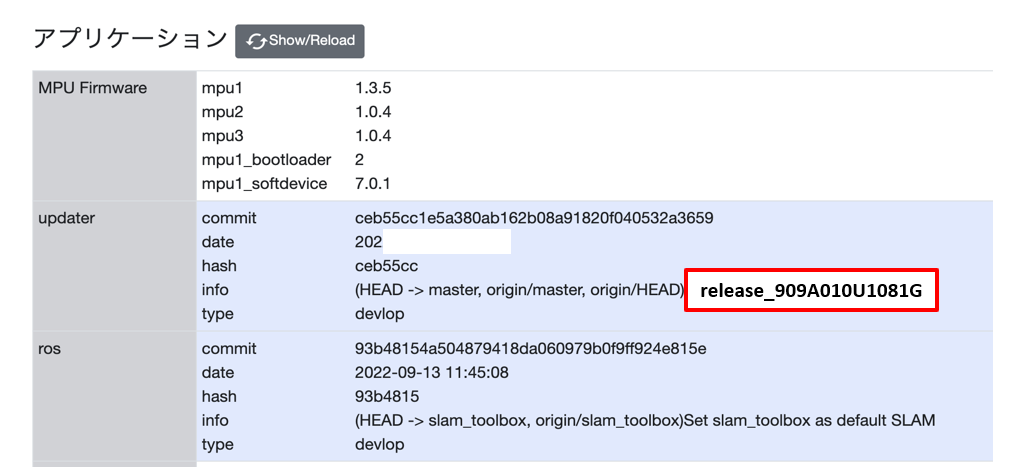Click the updater info HEAD -> master text
Screen dimensions: 1009x467
pyautogui.click(x=518, y=290)
